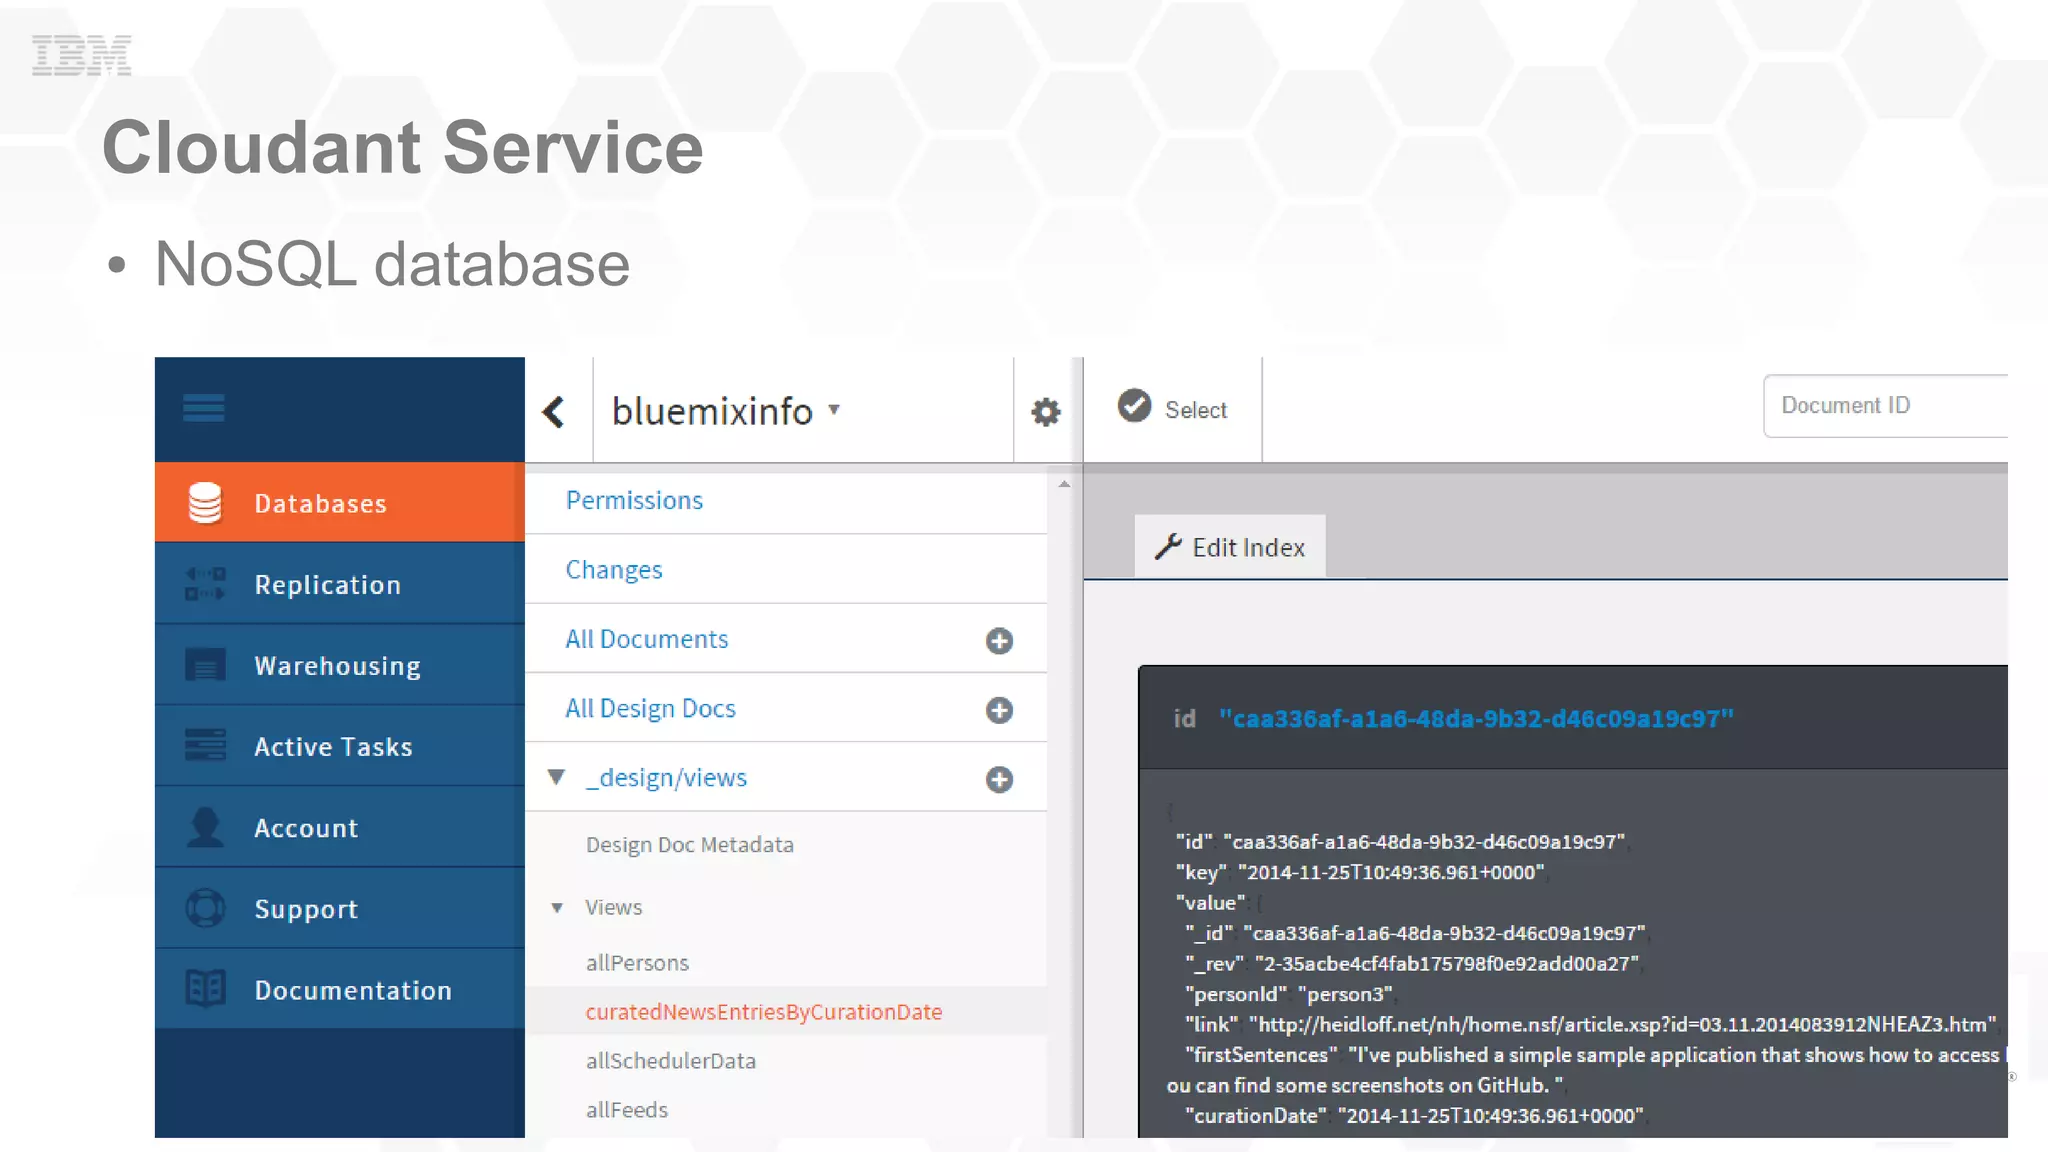Open the Permissions link
The height and width of the screenshot is (1152, 2048).
point(634,500)
